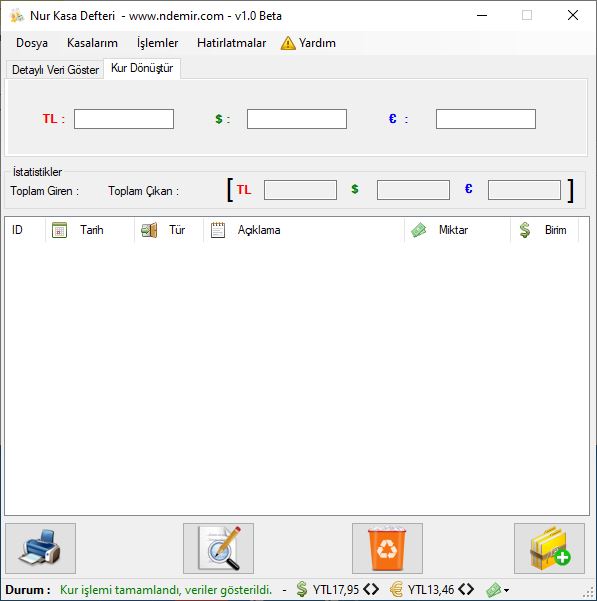The height and width of the screenshot is (601, 597).
Task: Select the Kur Dönüştür tab
Action: point(142,68)
